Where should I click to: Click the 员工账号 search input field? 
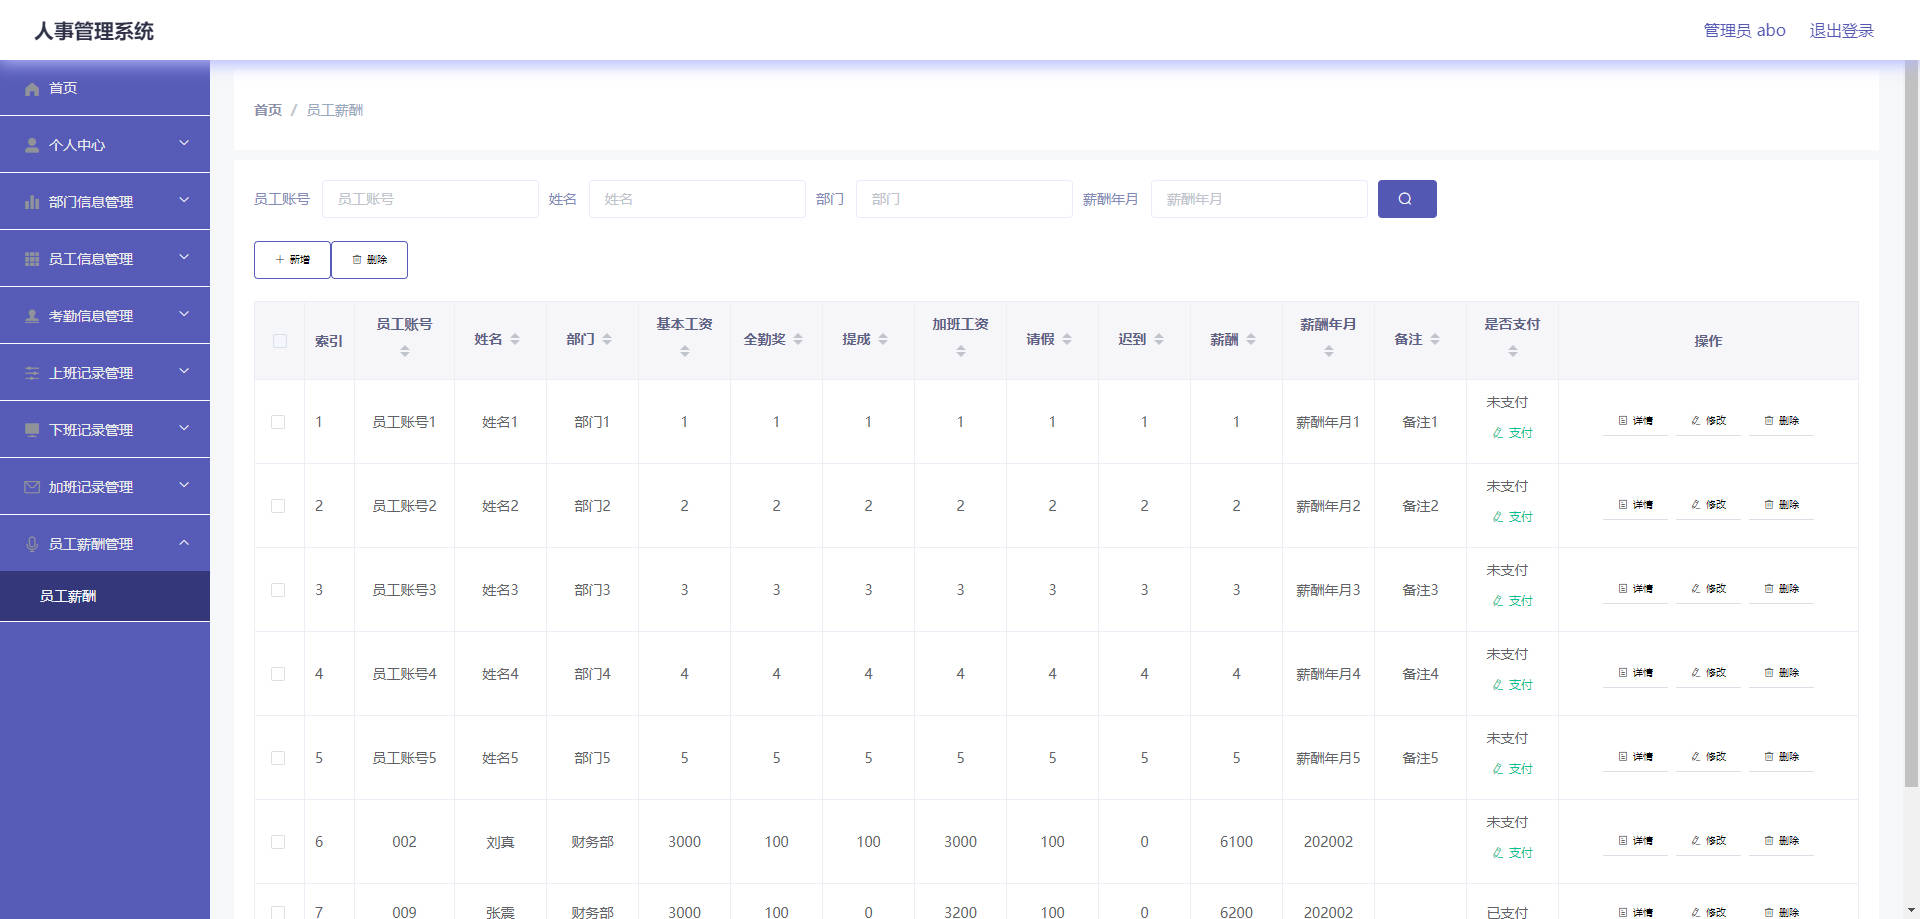click(x=430, y=199)
